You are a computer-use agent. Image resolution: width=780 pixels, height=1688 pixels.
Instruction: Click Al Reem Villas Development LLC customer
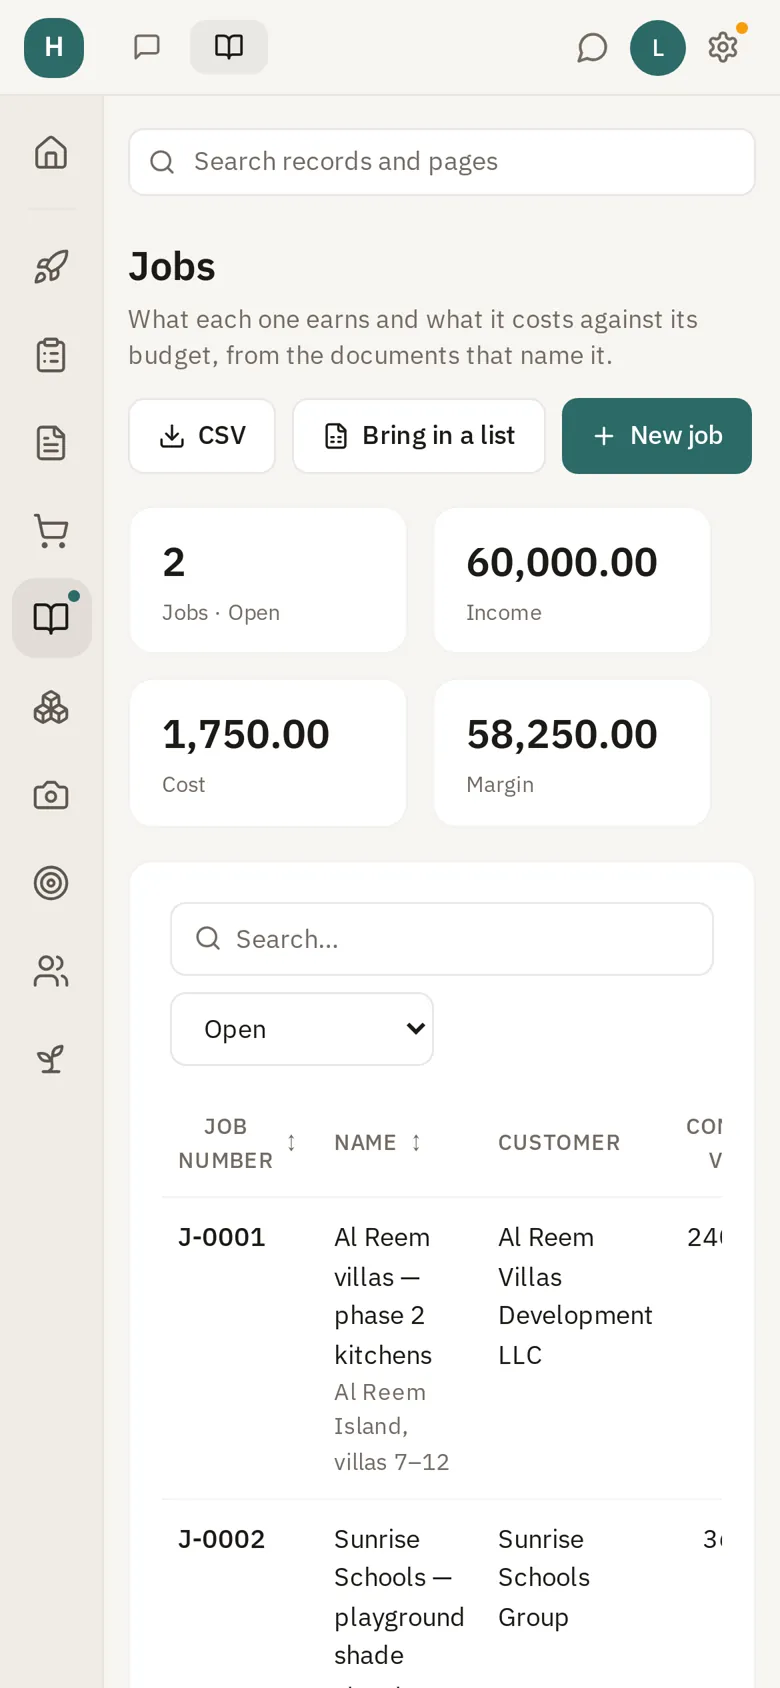point(575,1296)
